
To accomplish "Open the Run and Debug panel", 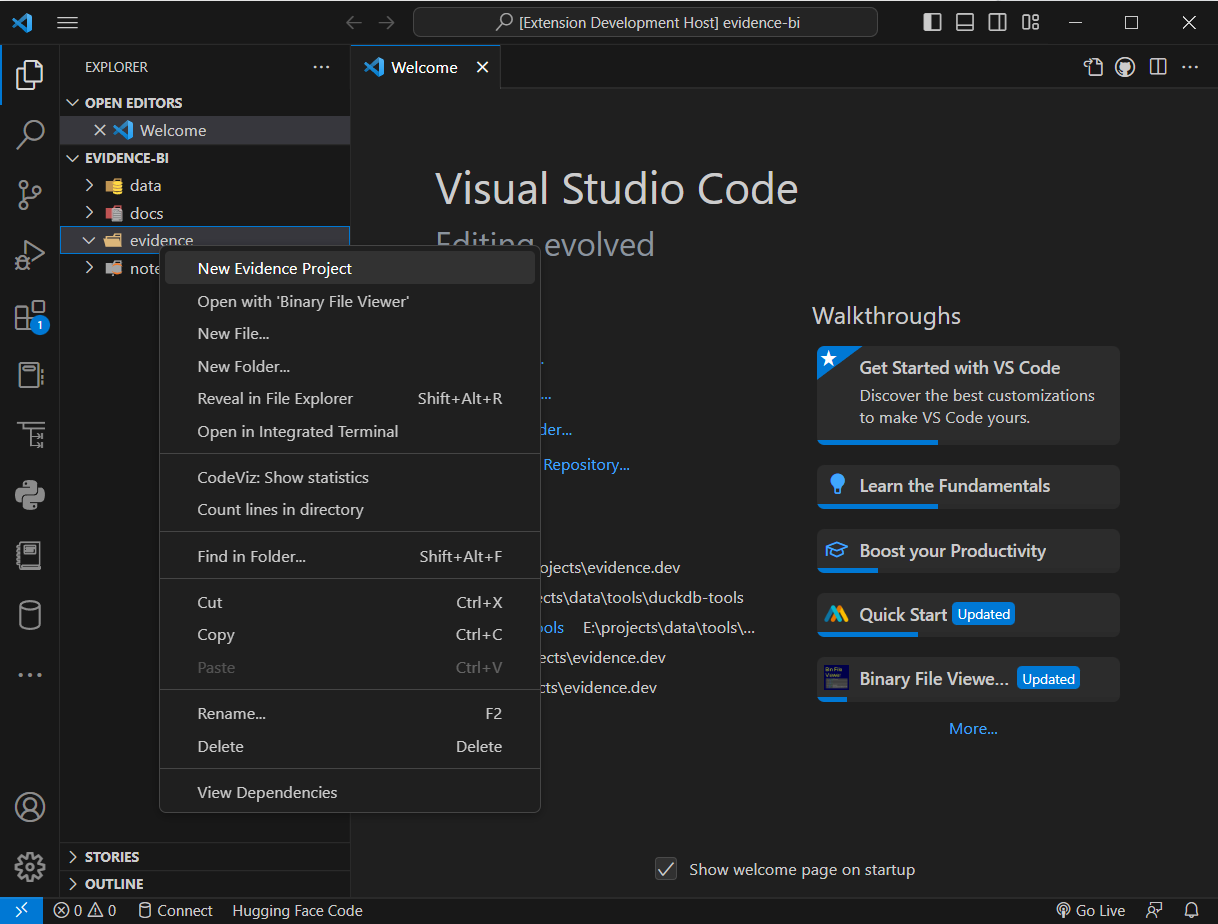I will (x=30, y=255).
